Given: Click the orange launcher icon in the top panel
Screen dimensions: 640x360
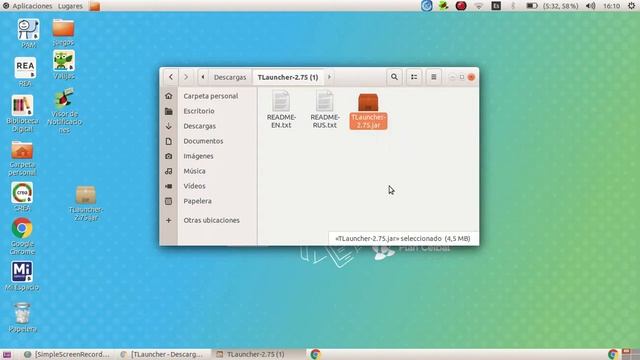Looking at the screenshot, I should (95, 6).
